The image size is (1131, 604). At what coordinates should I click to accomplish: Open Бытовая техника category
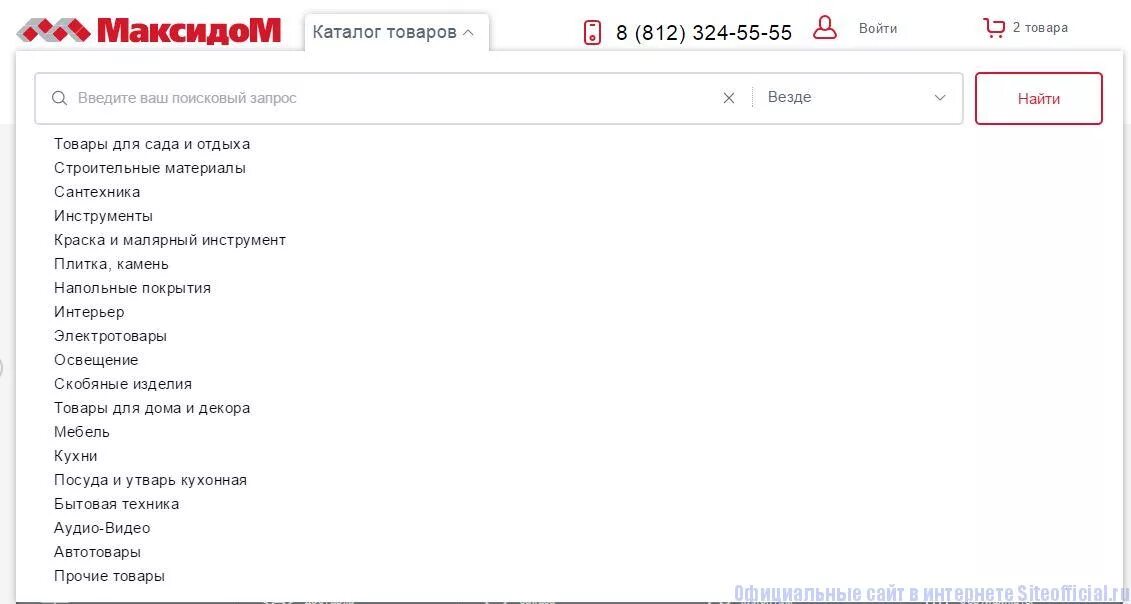click(116, 504)
